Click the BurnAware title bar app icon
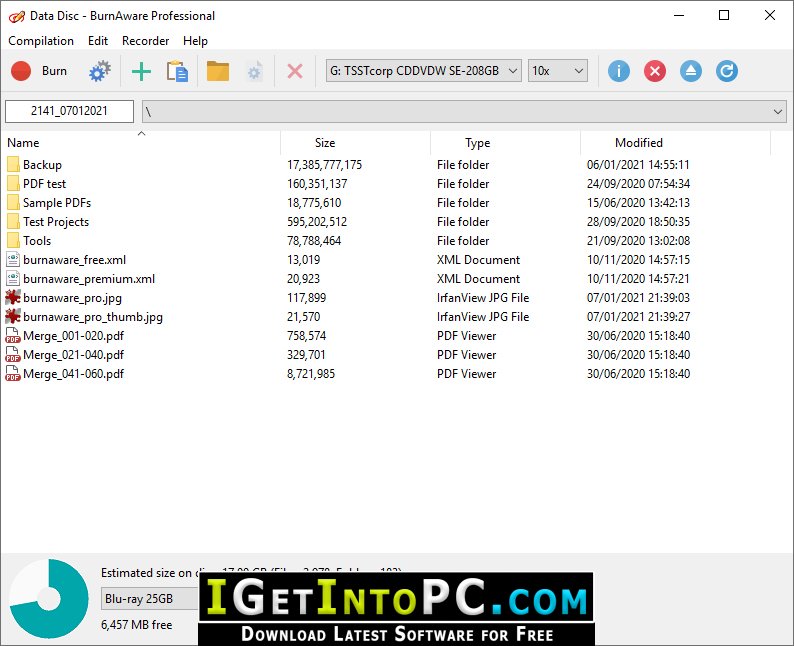The image size is (794, 646). click(x=16, y=16)
